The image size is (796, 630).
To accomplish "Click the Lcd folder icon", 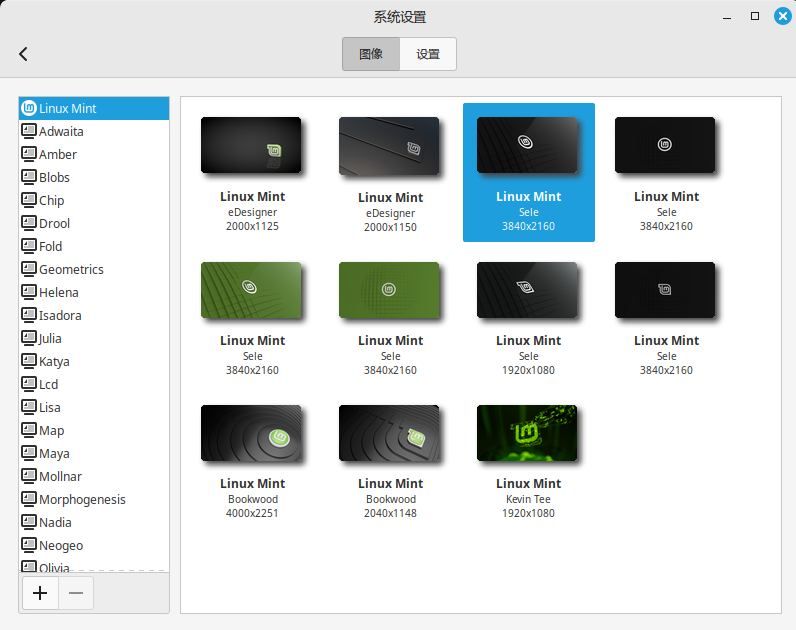I will point(29,384).
